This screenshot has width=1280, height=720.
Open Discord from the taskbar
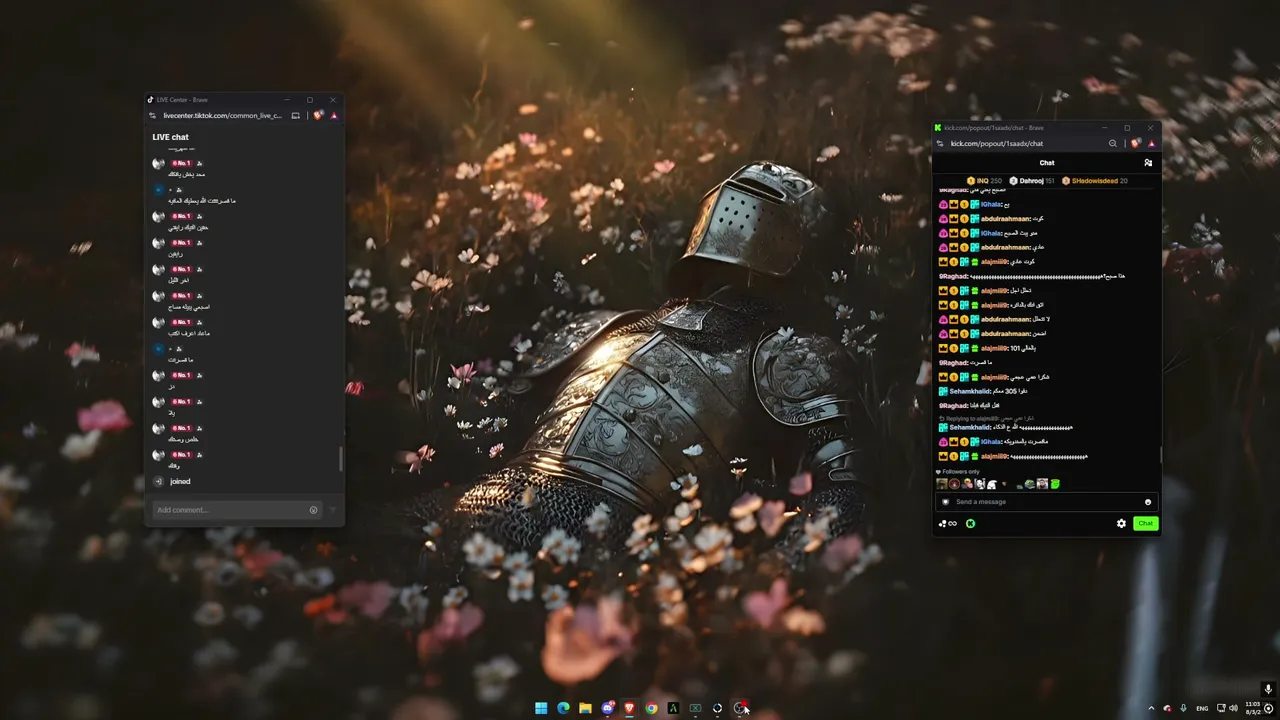[x=607, y=708]
